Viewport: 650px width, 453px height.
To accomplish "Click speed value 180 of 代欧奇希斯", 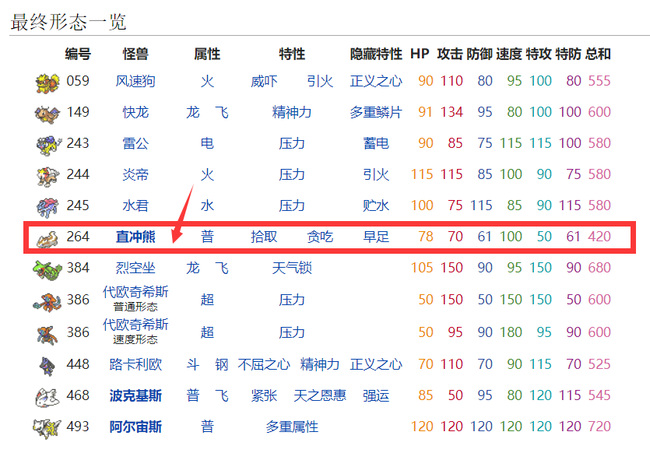I will (x=511, y=332).
